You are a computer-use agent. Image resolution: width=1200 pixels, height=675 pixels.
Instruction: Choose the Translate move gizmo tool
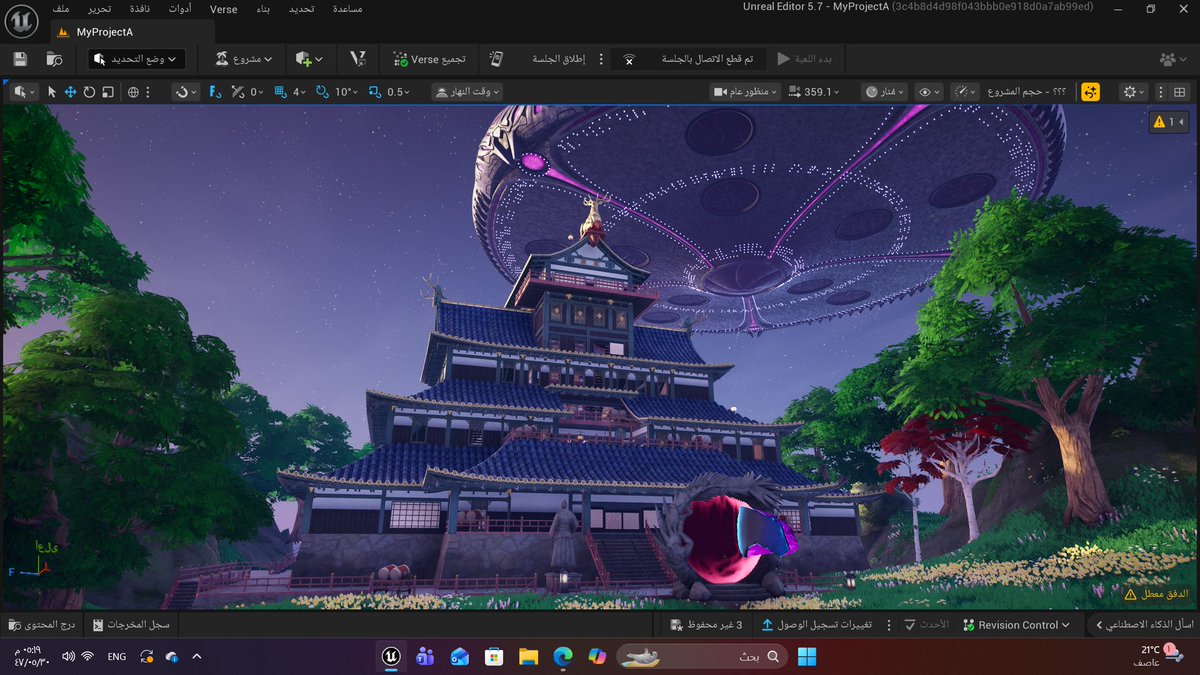[71, 91]
